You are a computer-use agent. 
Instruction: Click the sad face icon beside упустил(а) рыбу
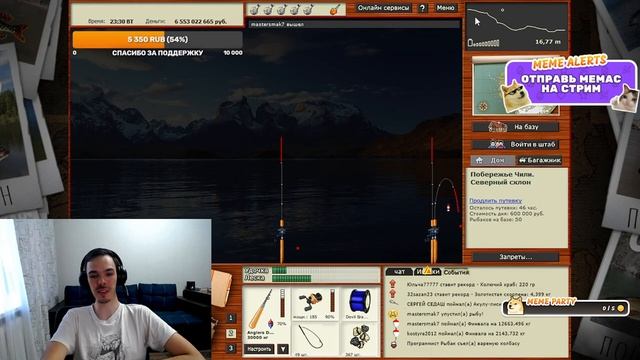pos(393,314)
